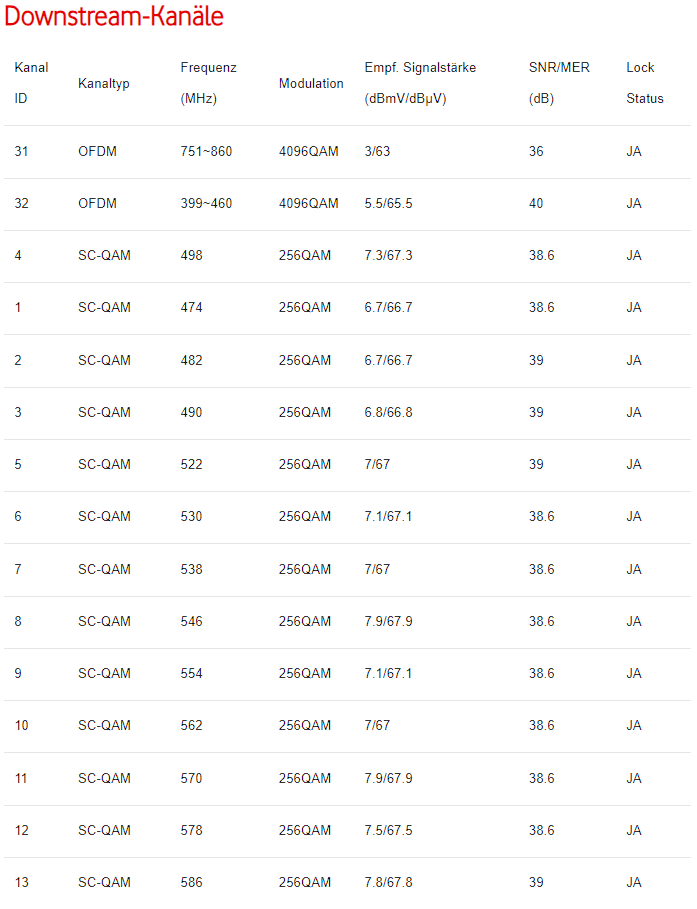Select channel ID 31 cell
The image size is (697, 909).
tap(22, 152)
